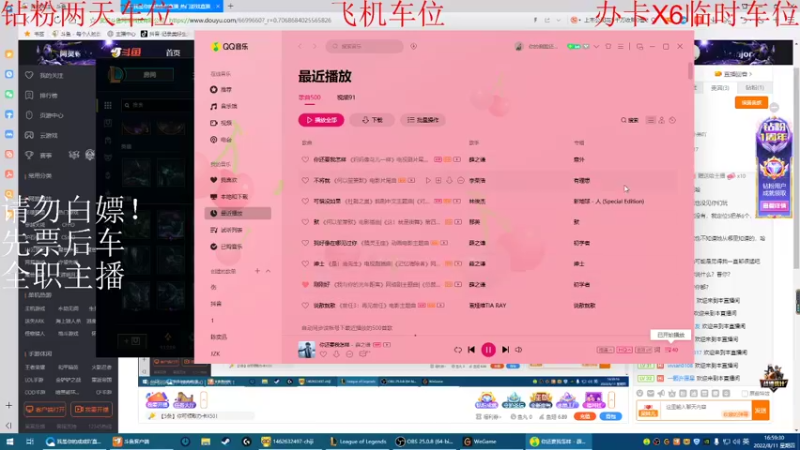The height and width of the screenshot is (450, 800).
Task: Click the listen-recognize icon beside search box
Action: tap(414, 46)
